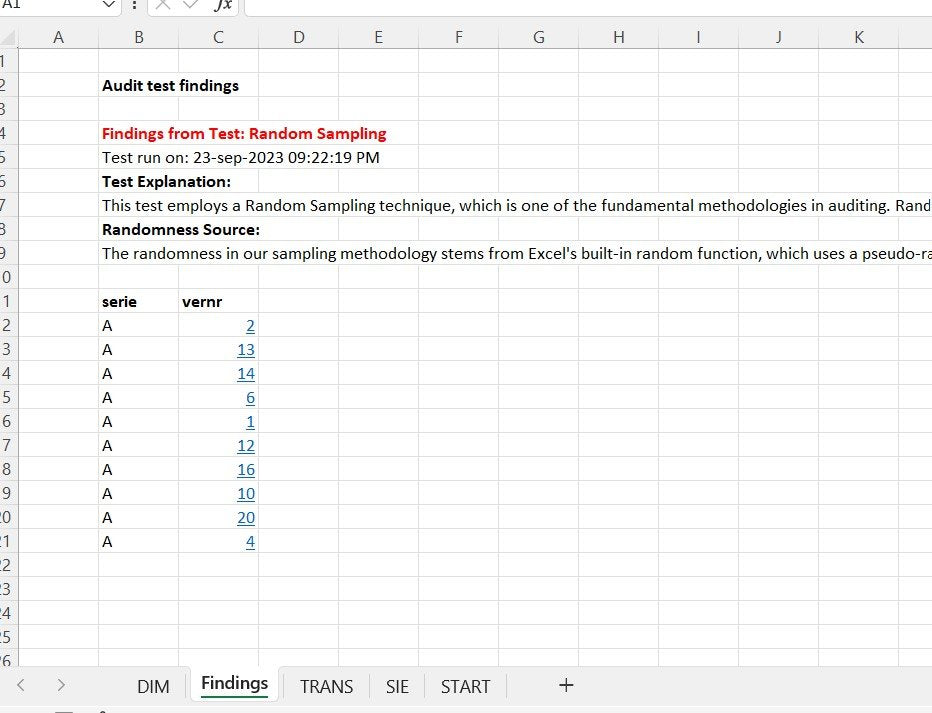The height and width of the screenshot is (713, 932).
Task: Add a new worksheet with the plus icon
Action: [566, 686]
